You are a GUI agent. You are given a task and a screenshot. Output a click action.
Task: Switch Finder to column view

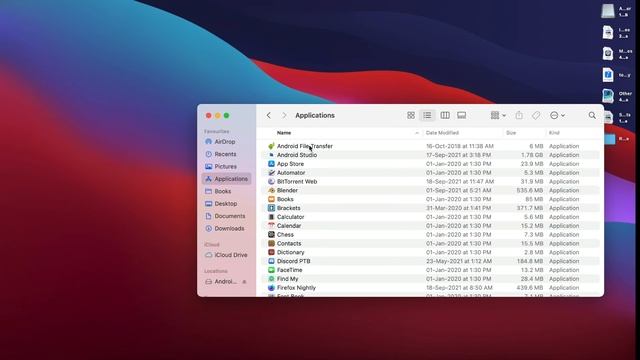[445, 116]
